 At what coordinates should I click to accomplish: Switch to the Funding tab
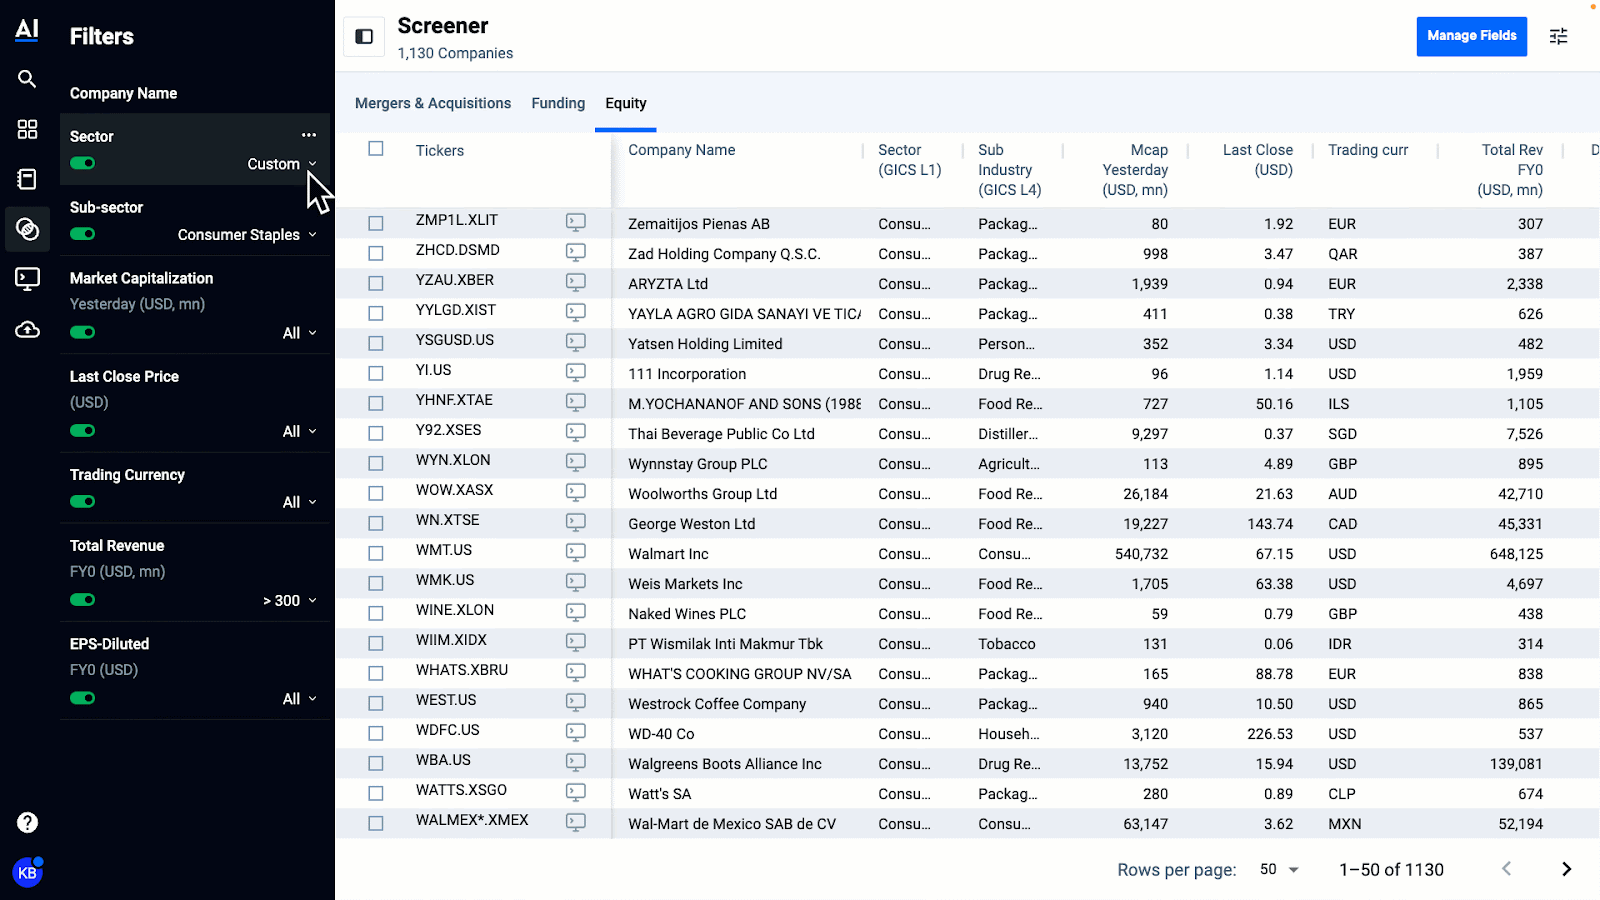point(557,103)
